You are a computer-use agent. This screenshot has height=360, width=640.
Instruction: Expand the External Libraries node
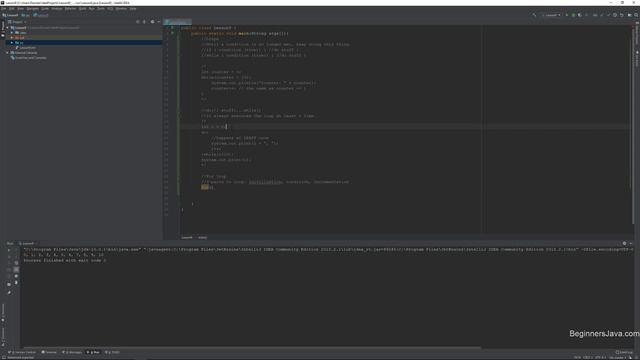tap(7, 53)
